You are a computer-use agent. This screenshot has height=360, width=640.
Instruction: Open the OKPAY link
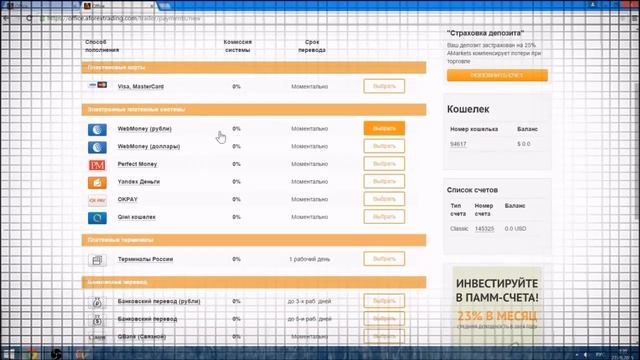(128, 199)
